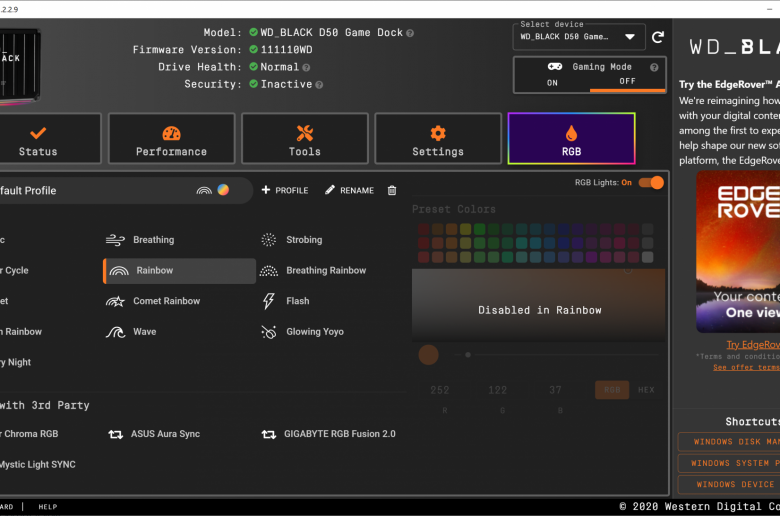Click the help icon next to Drive Health

[306, 67]
